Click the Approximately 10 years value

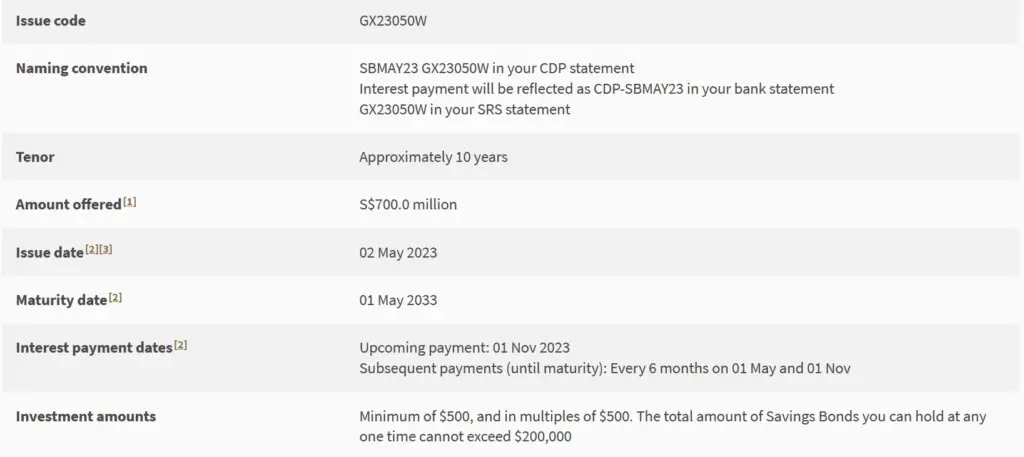[x=433, y=157]
